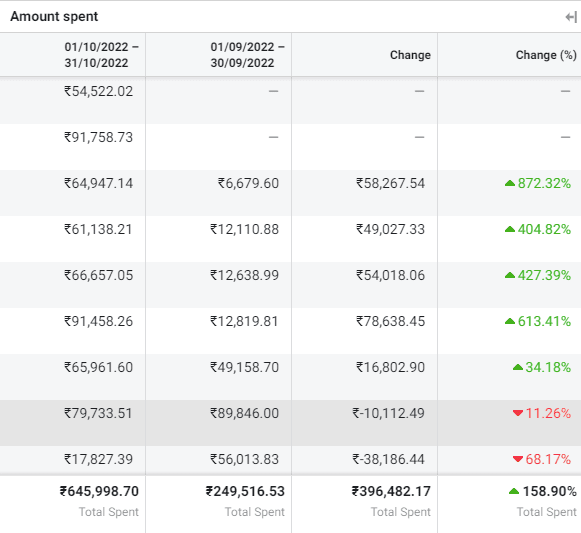Collapse the Amount spent column panel arrow icon
581x533 pixels.
click(571, 17)
